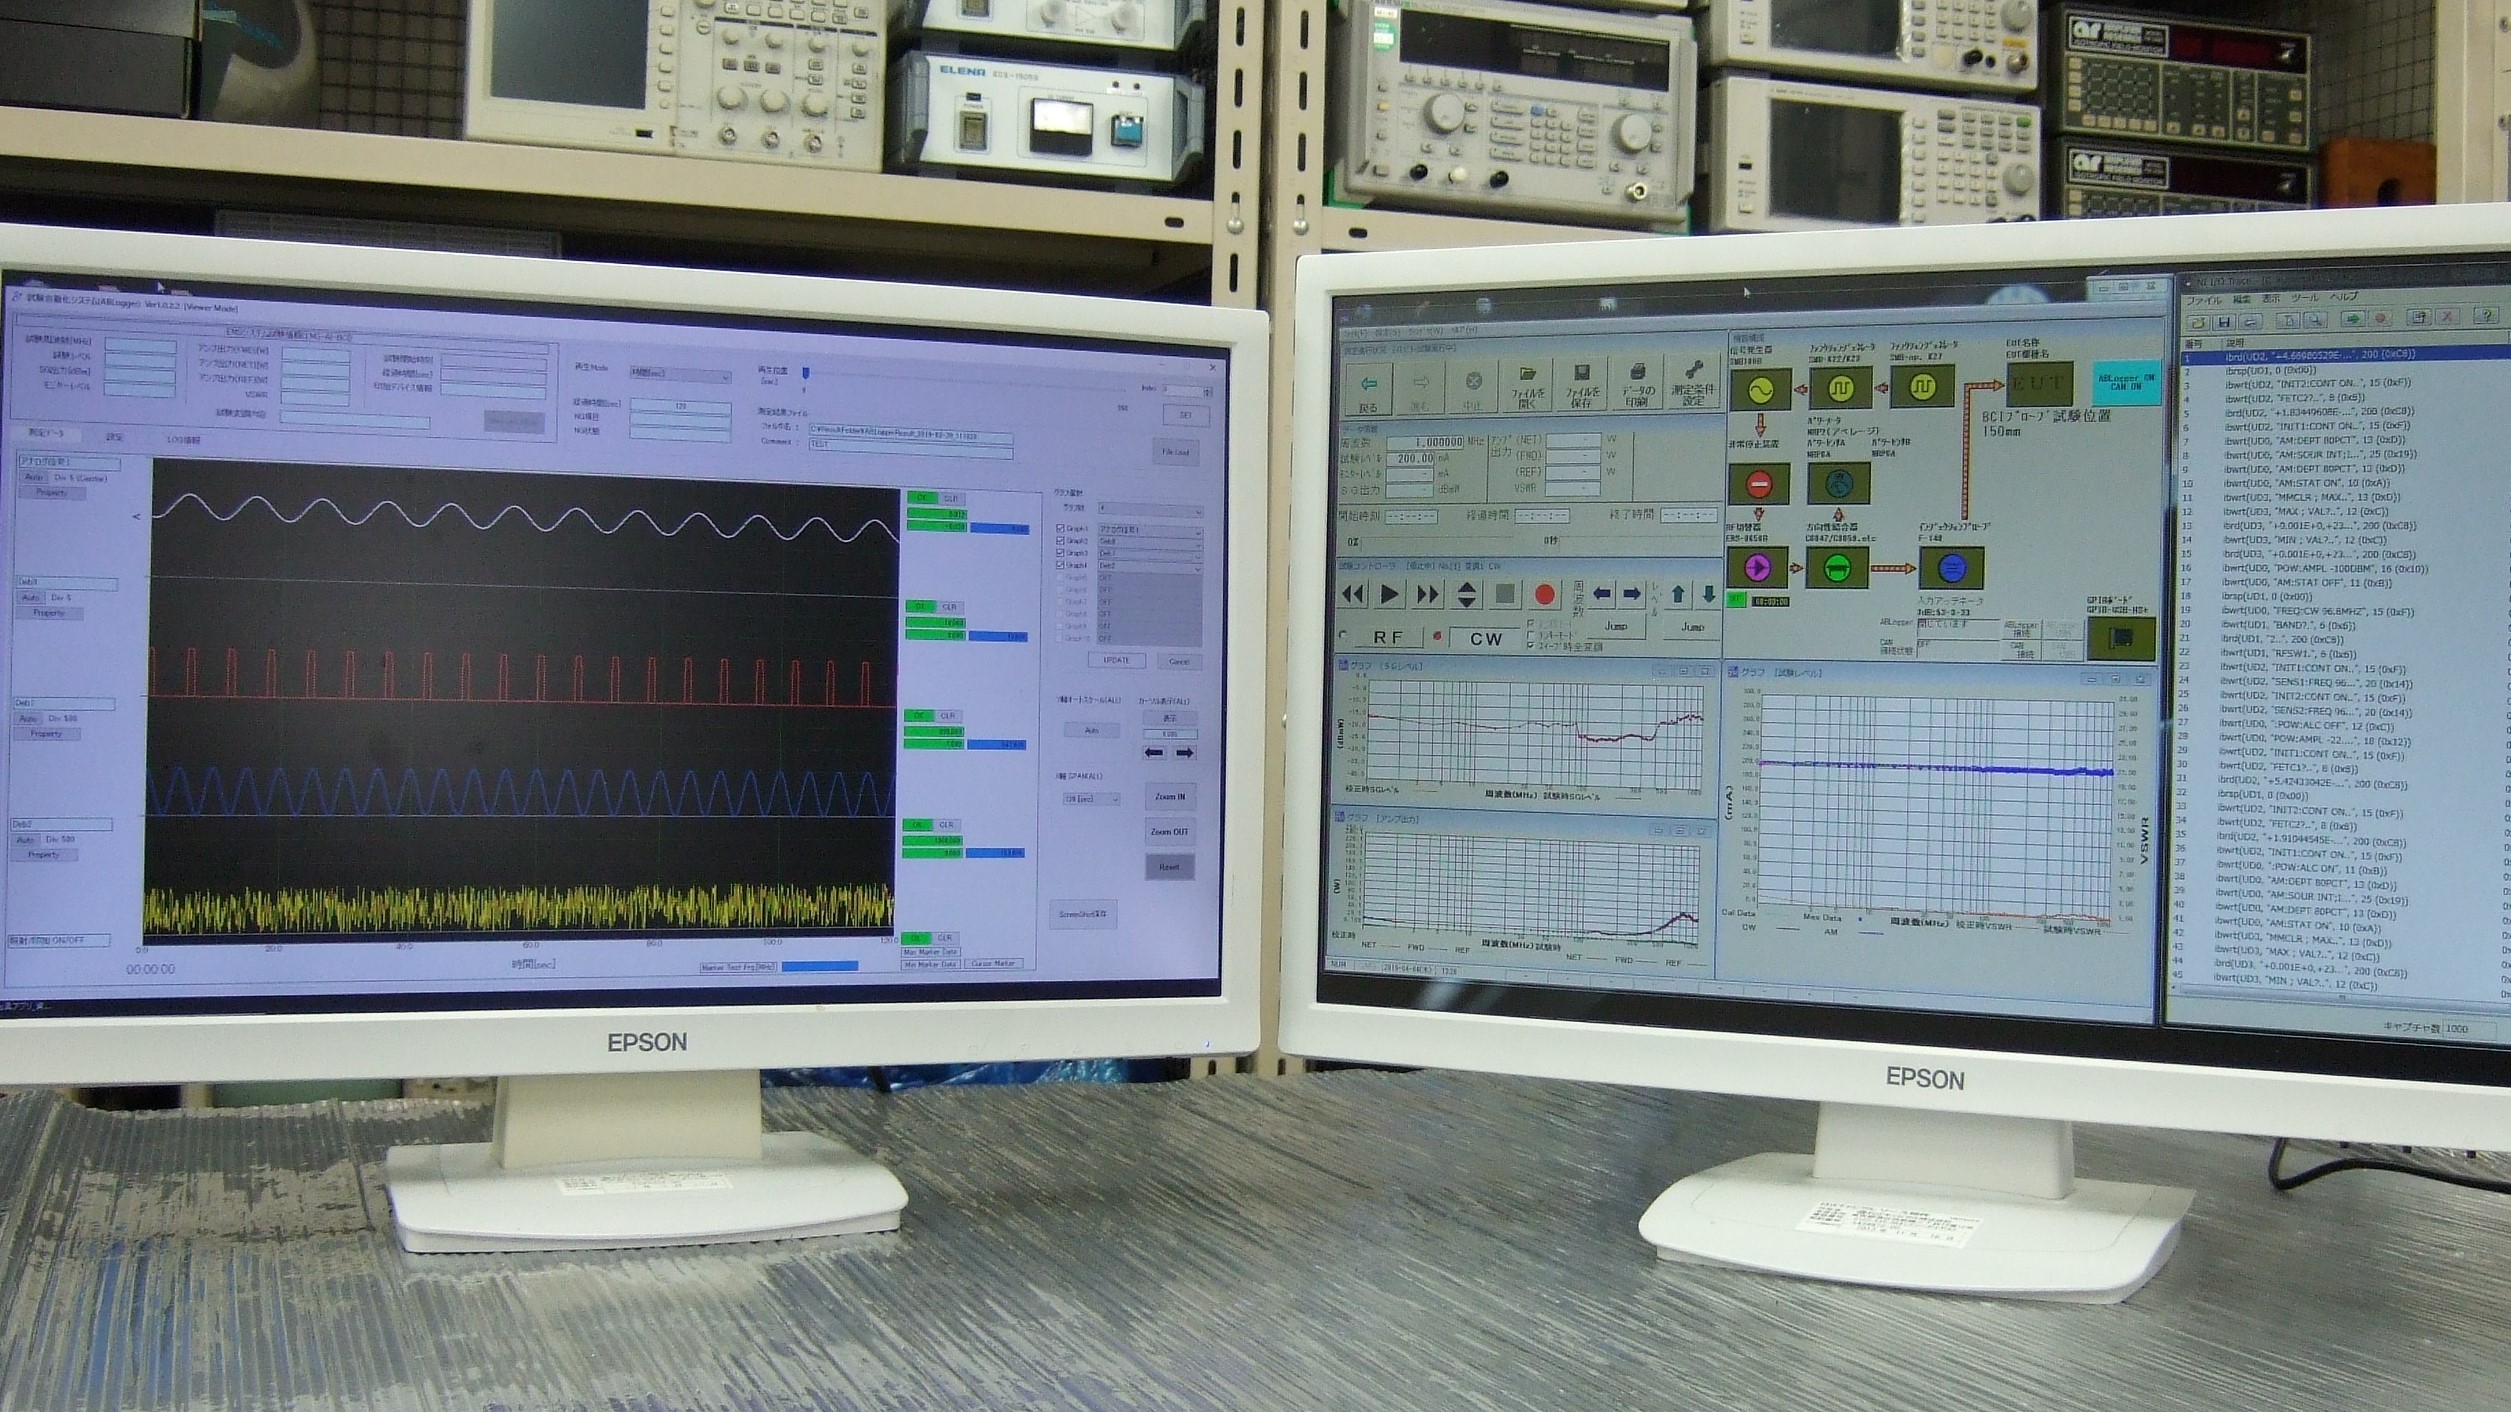Click the blue injection probe F-140 icon
Image resolution: width=2511 pixels, height=1412 pixels.
[1951, 568]
